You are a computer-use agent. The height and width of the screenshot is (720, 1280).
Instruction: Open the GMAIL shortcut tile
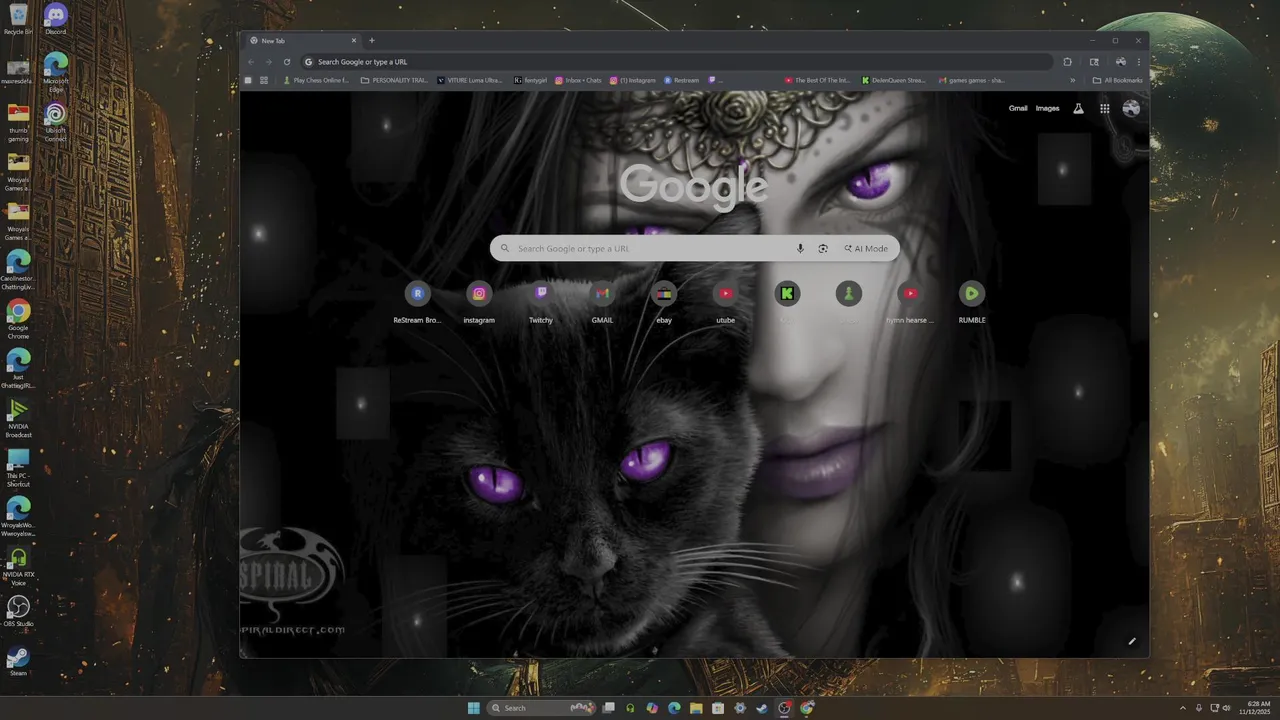tap(602, 303)
